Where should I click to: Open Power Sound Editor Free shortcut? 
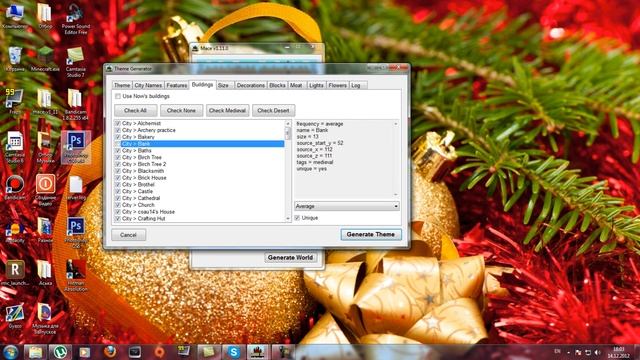(x=75, y=18)
